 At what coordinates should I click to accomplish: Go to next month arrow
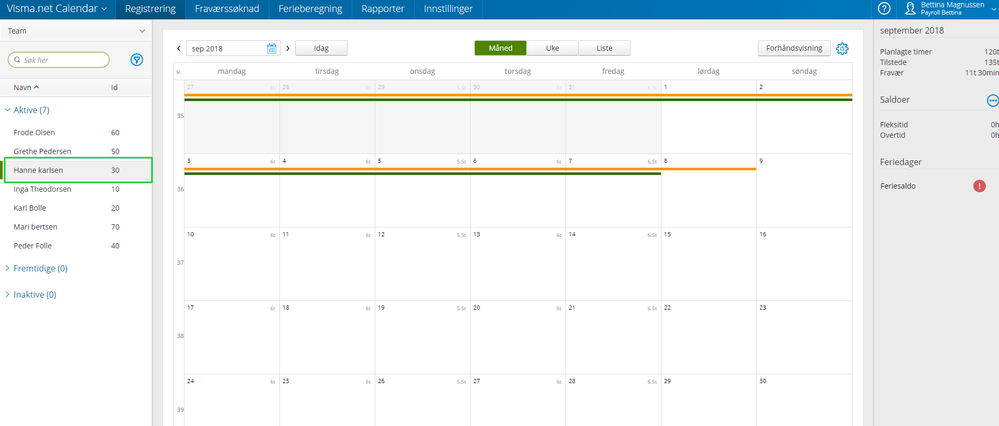click(288, 48)
